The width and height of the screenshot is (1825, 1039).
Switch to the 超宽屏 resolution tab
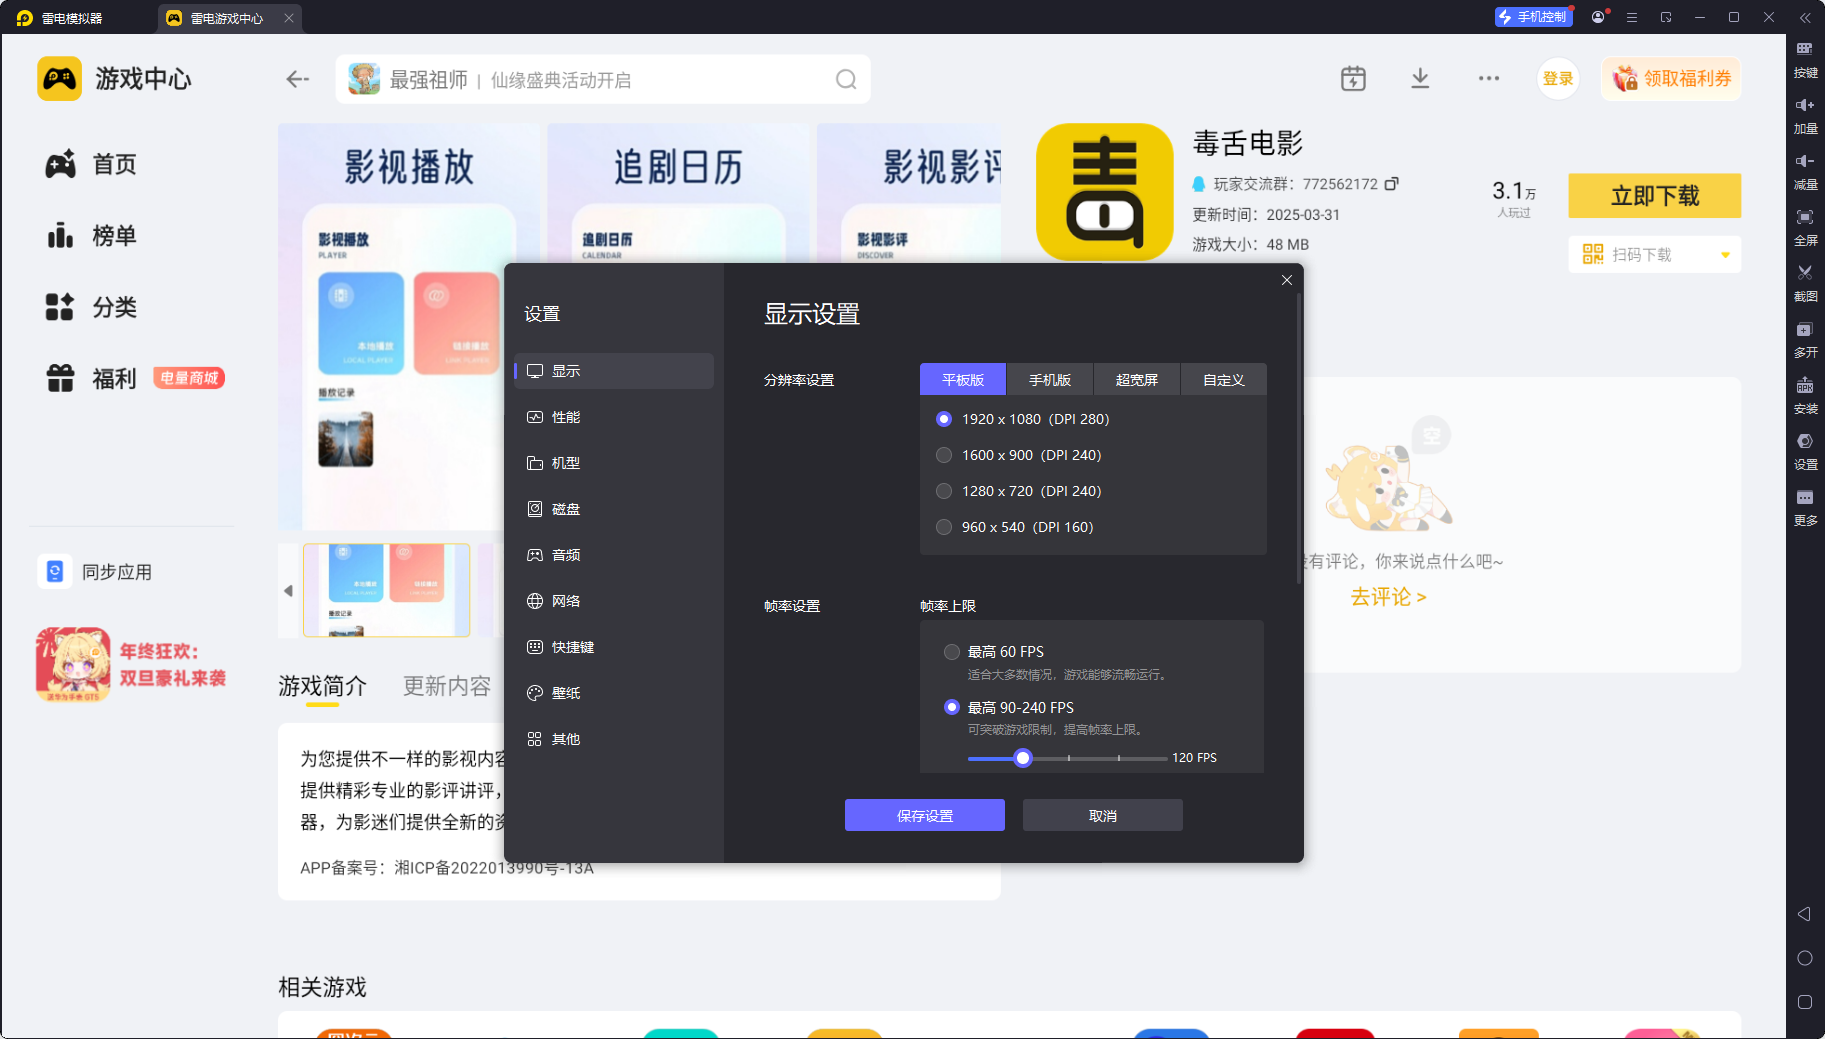click(1137, 380)
